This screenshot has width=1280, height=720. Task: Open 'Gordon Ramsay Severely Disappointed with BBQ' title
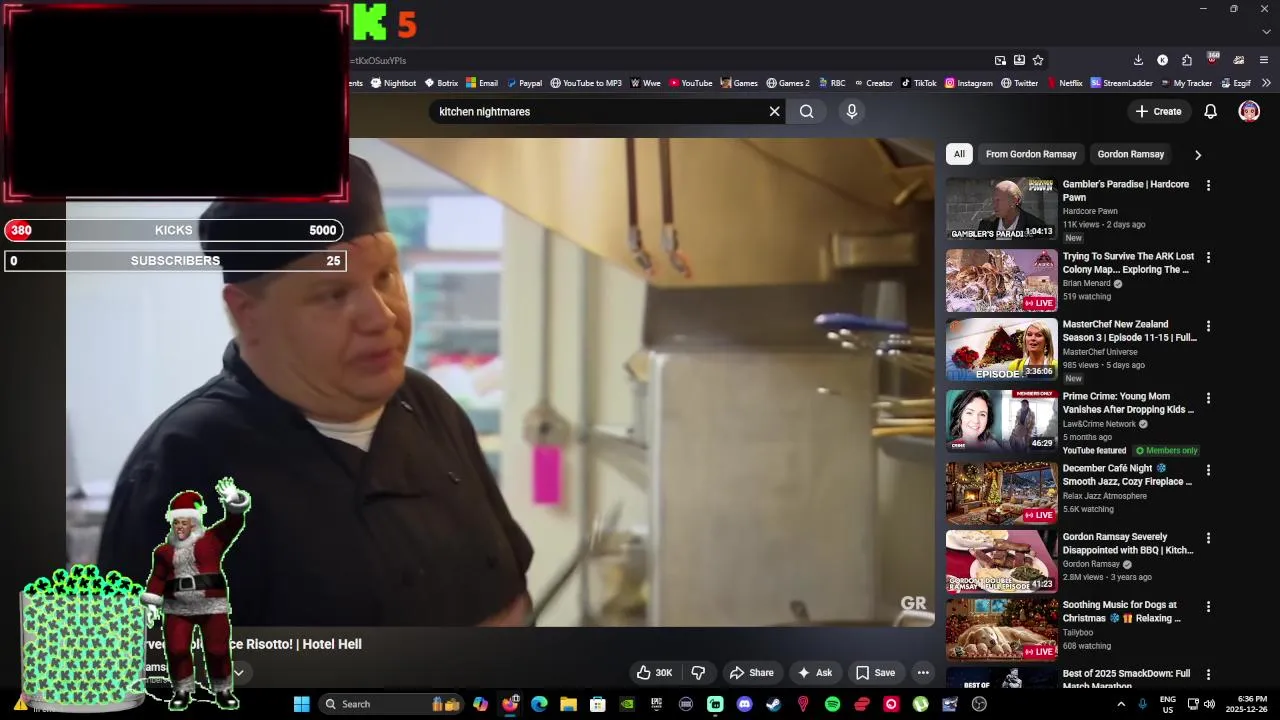coord(1128,543)
